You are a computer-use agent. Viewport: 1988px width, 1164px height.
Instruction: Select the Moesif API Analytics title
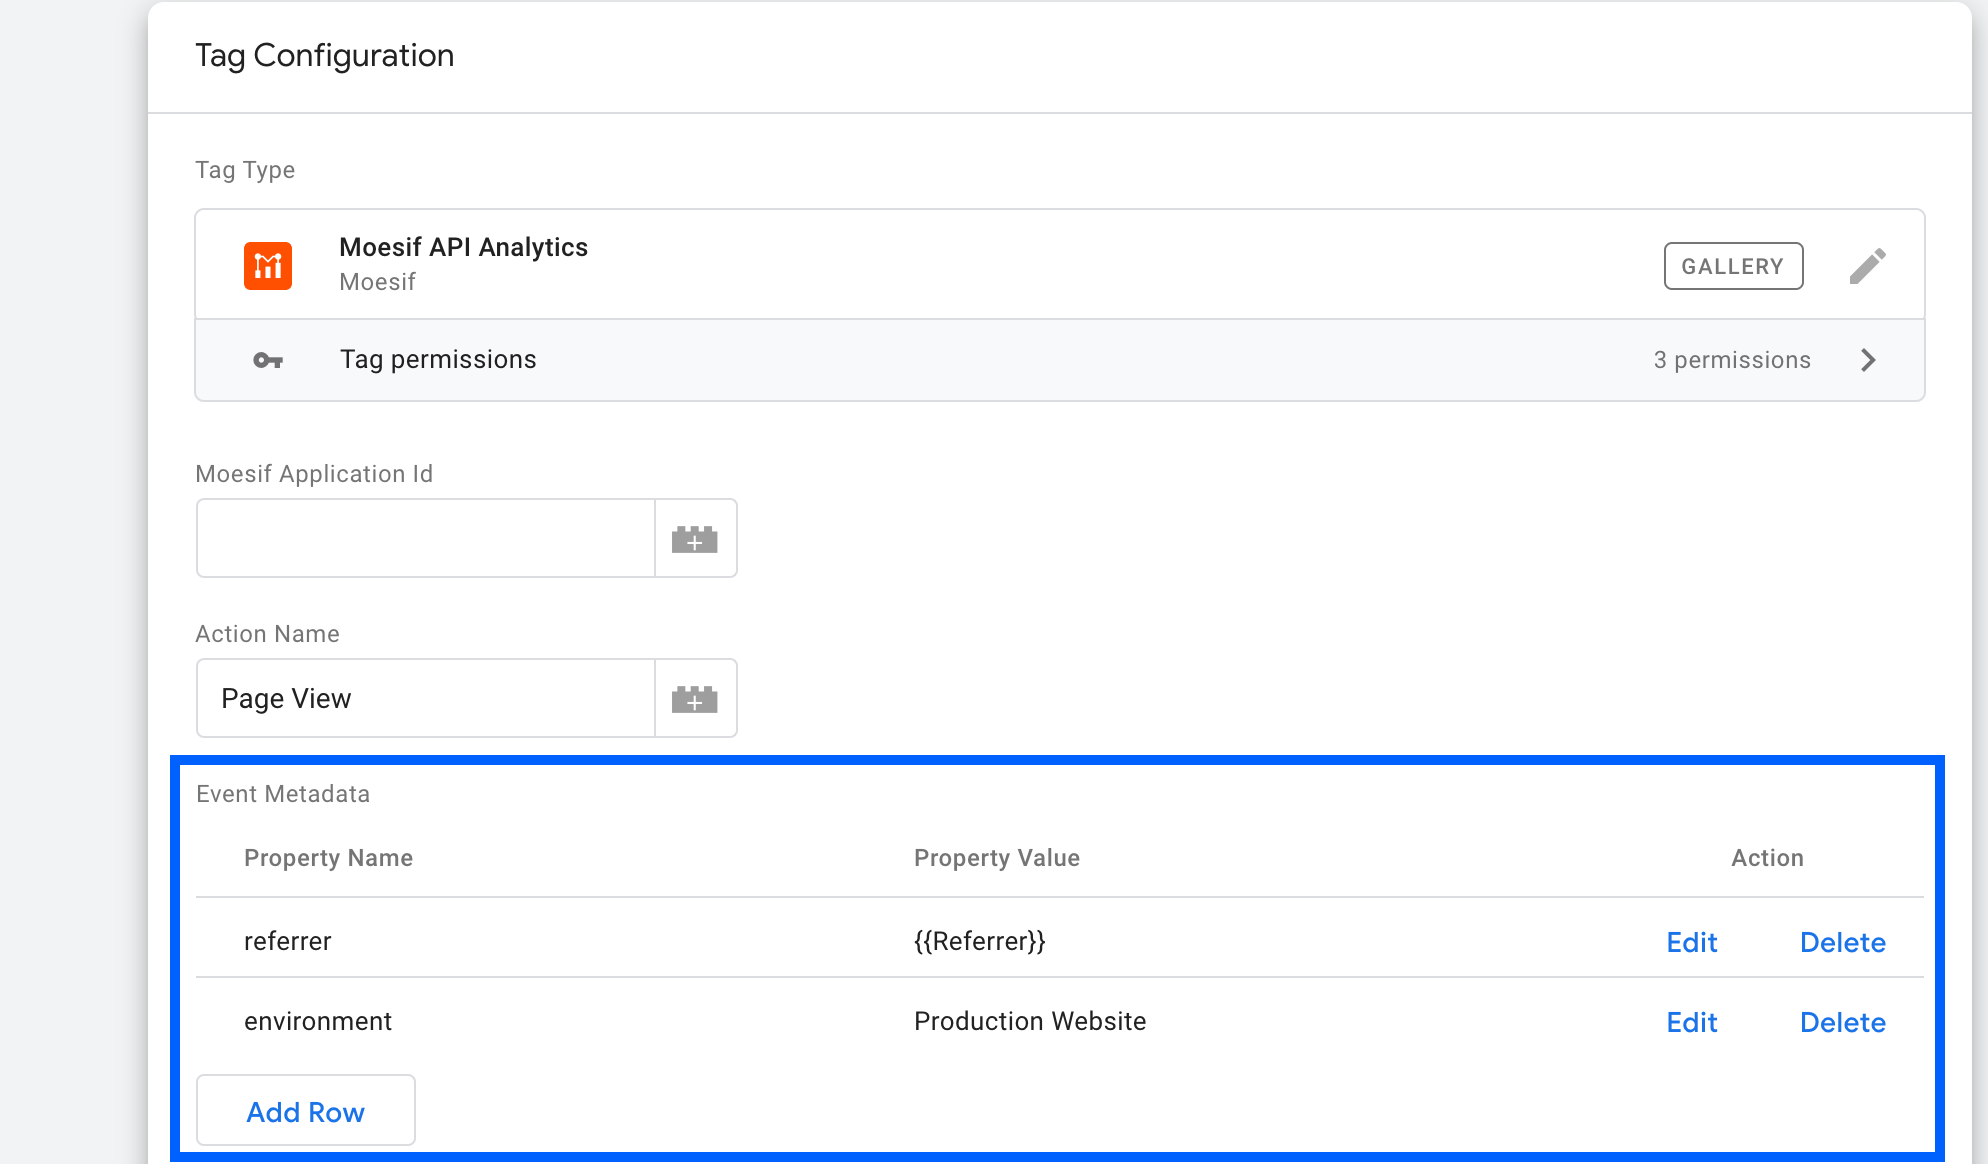[x=463, y=247]
